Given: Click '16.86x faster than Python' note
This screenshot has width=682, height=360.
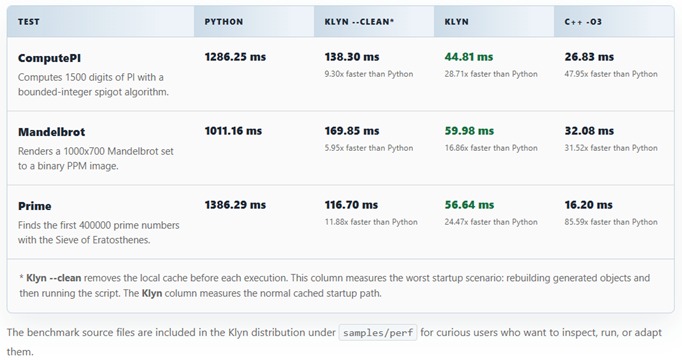Looking at the screenshot, I should (x=491, y=148).
